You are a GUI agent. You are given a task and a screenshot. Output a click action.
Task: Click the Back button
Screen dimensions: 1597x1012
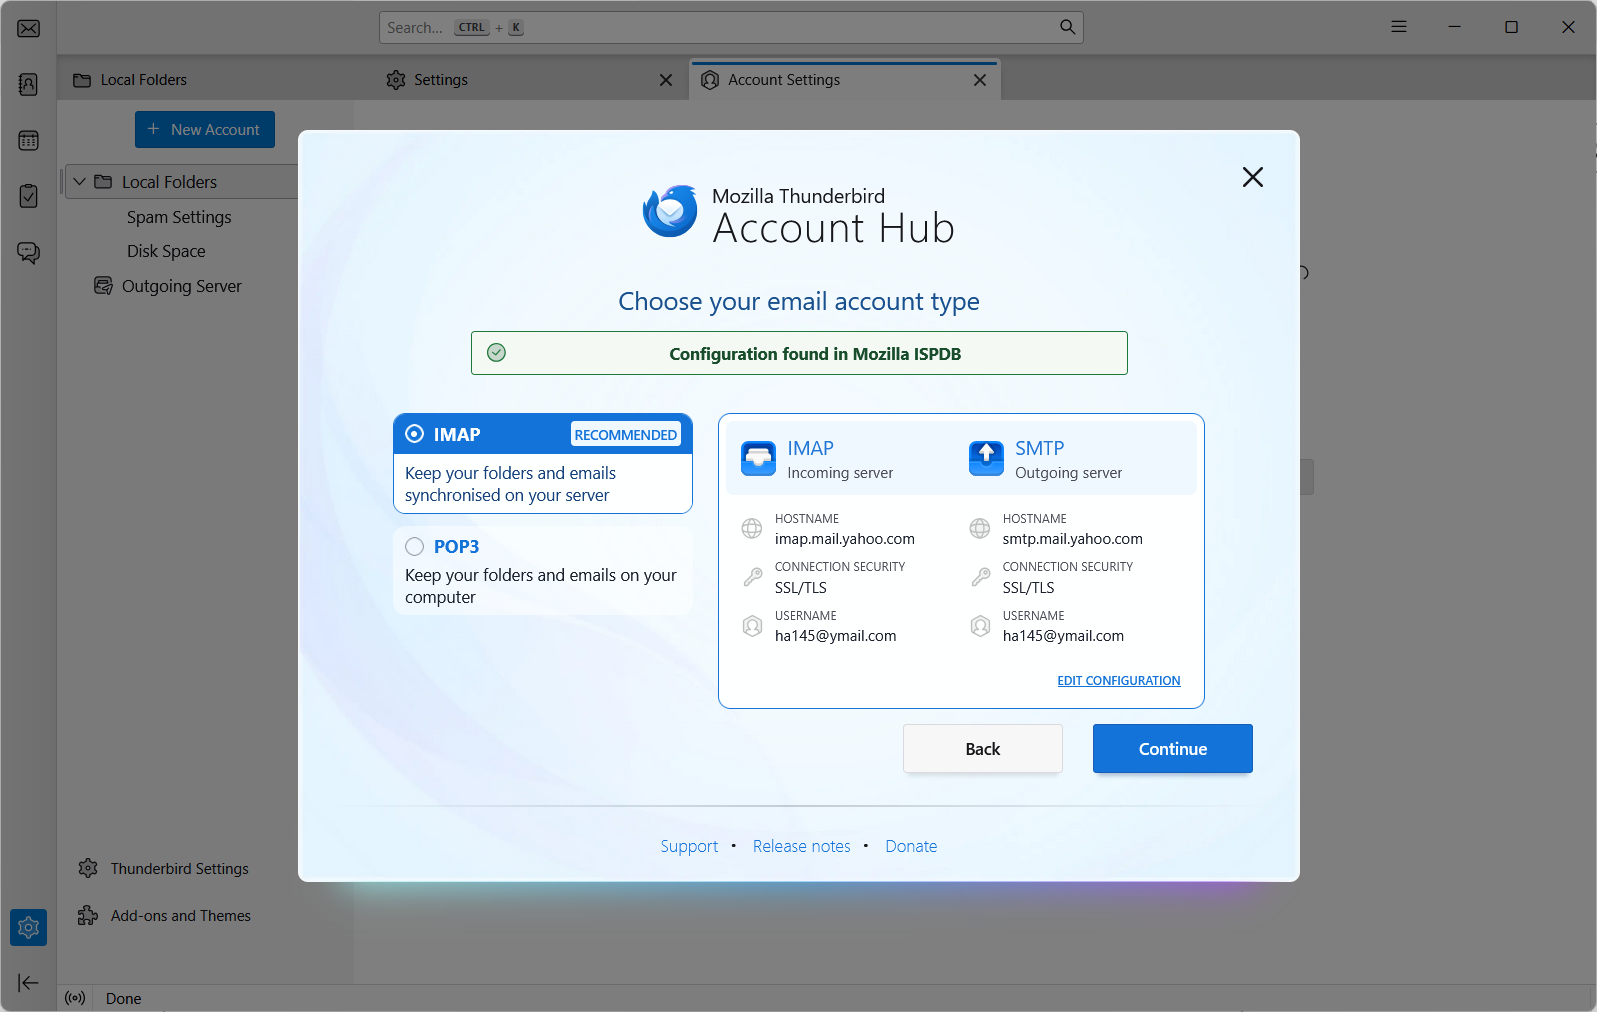tap(983, 749)
